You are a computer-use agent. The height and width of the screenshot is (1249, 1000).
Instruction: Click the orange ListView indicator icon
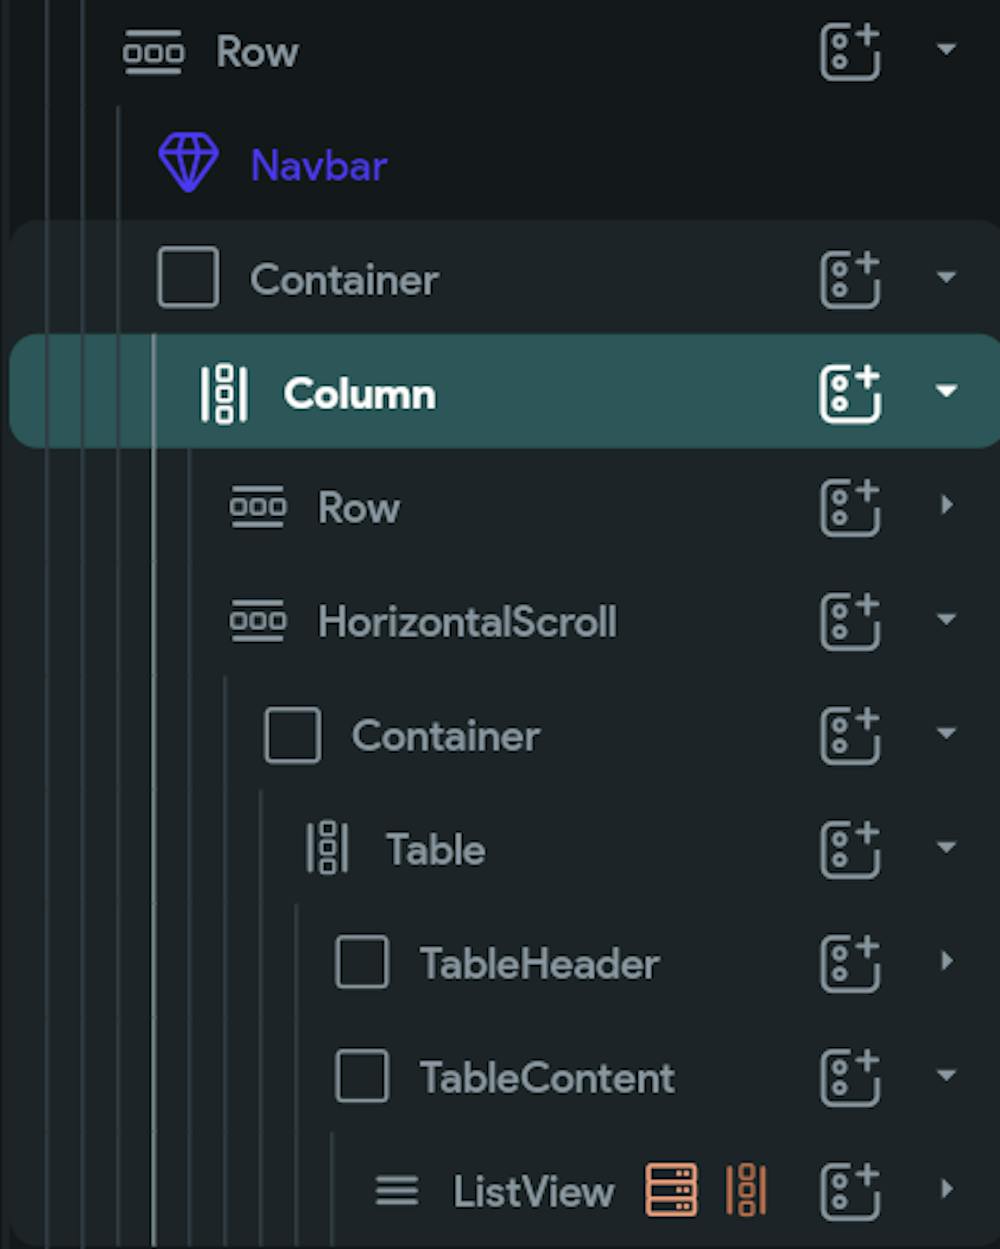(672, 1190)
